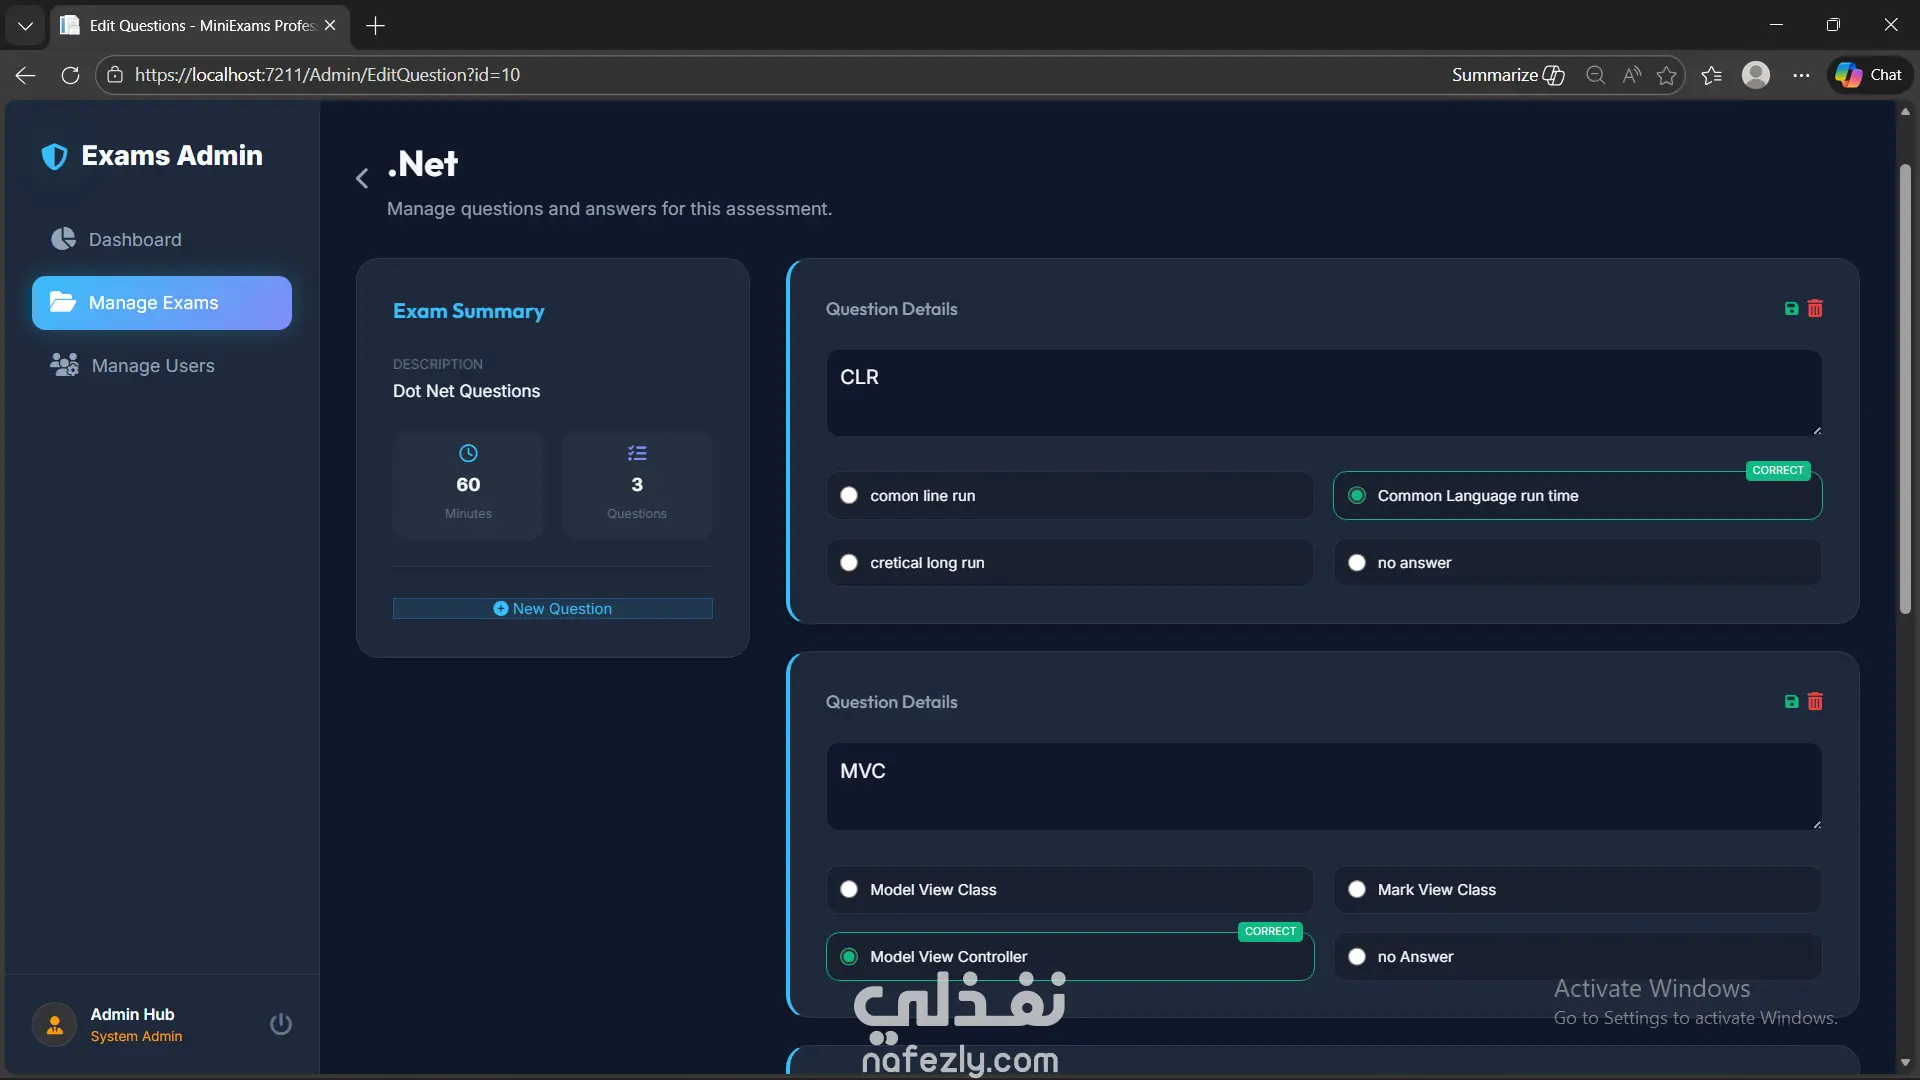
Task: Click the page vertical scrollbar thumb
Action: point(1905,390)
